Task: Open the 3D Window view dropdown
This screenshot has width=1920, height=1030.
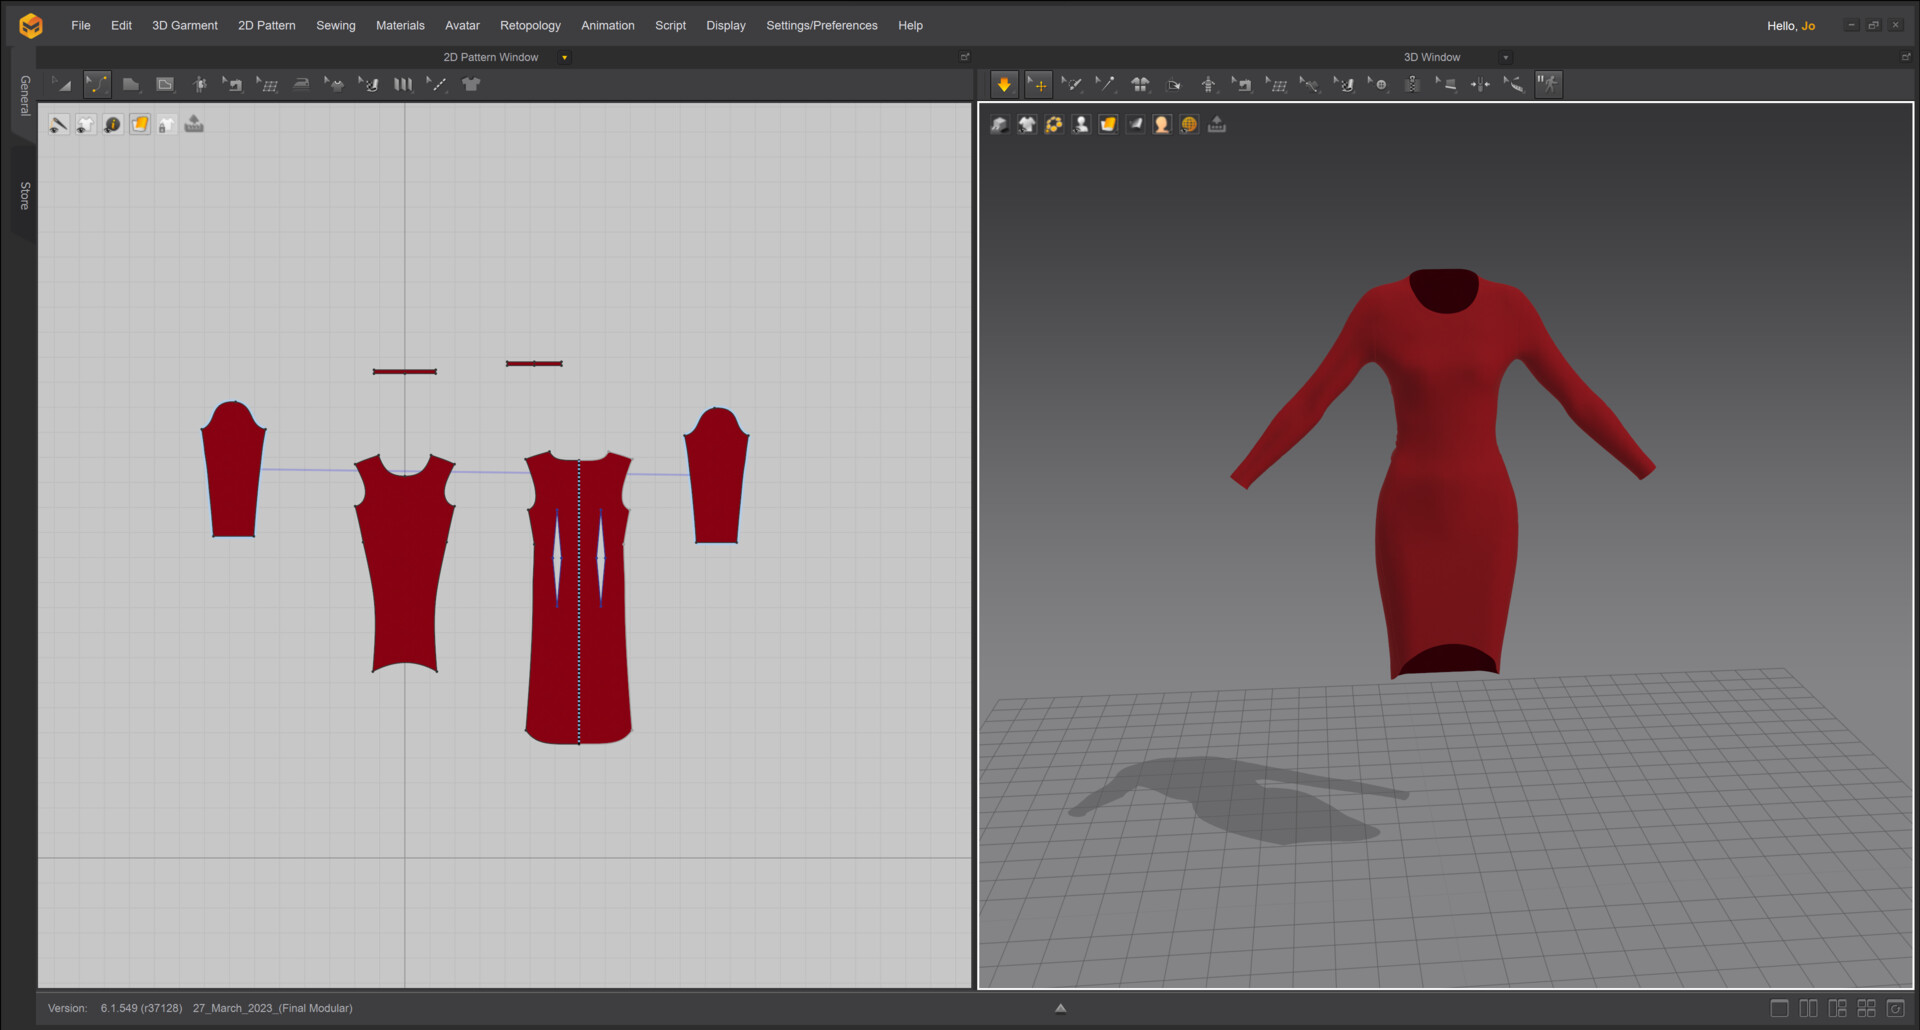Action: (1505, 57)
